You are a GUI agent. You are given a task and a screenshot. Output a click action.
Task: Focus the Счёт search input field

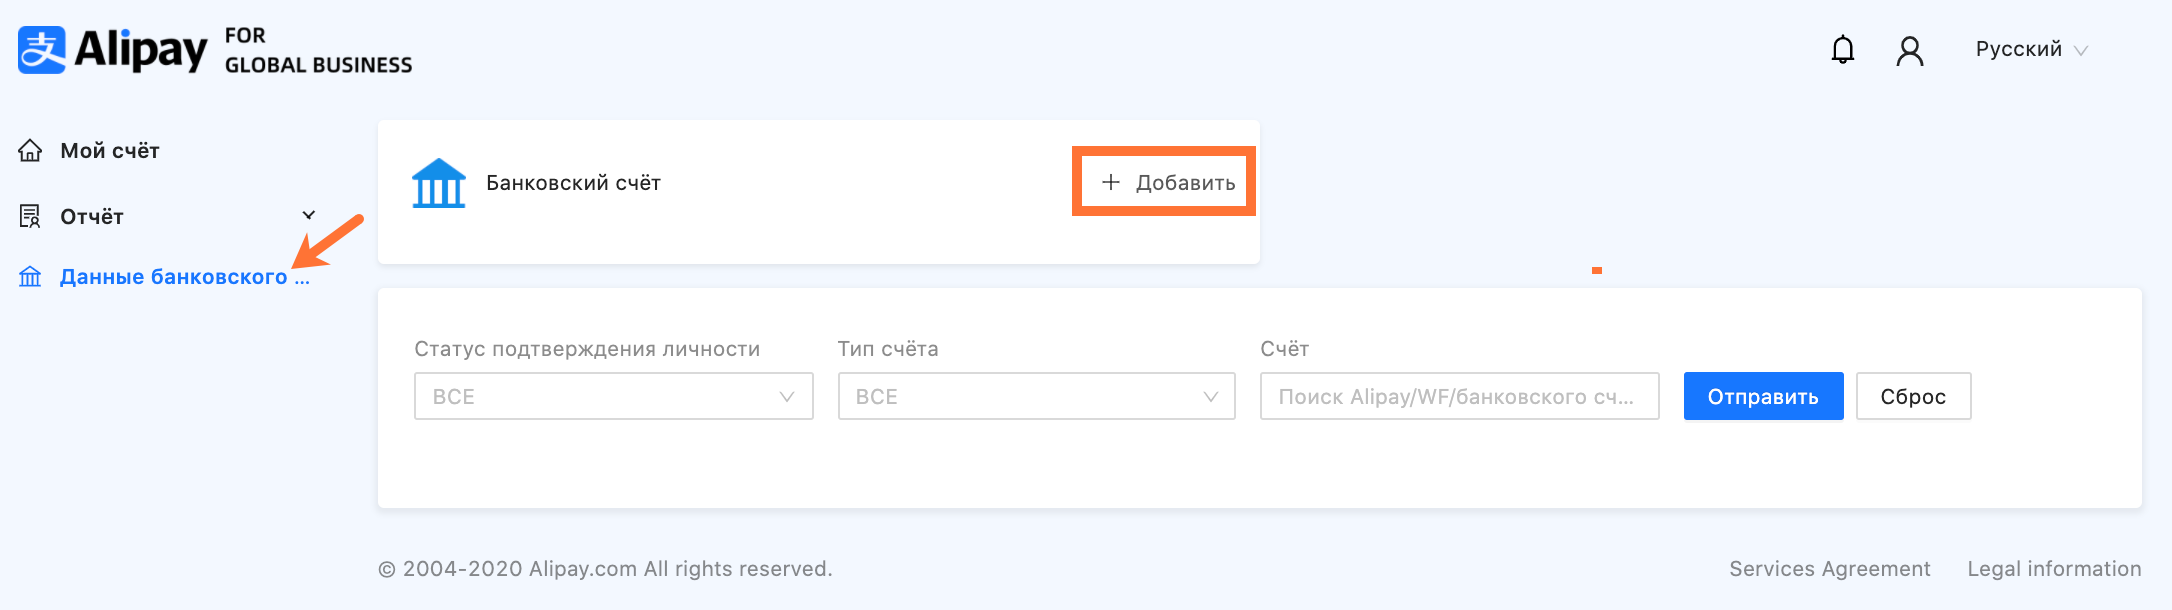coord(1460,396)
